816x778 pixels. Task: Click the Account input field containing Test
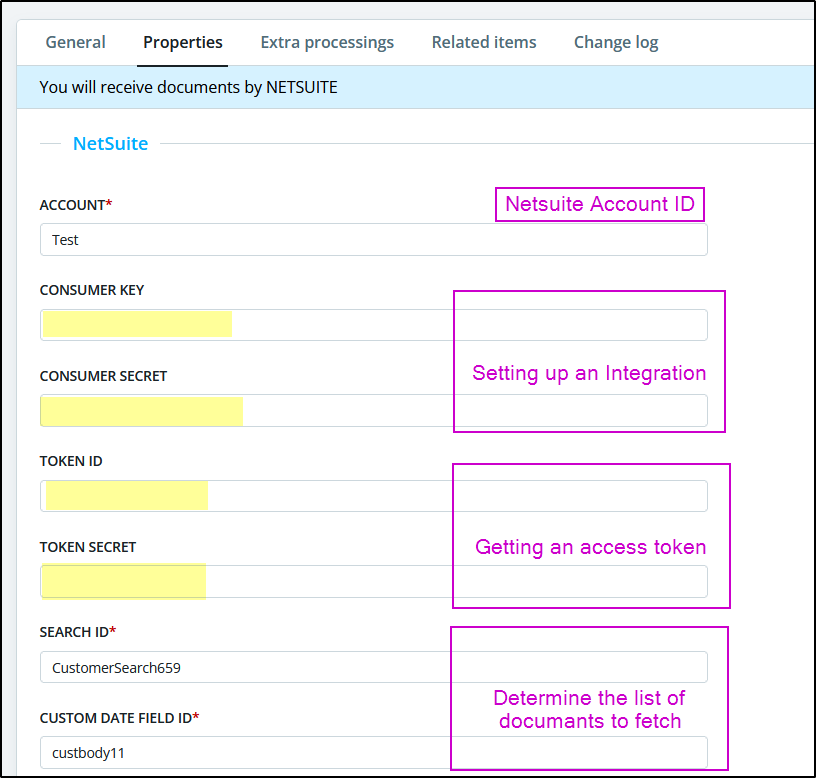[x=374, y=240]
